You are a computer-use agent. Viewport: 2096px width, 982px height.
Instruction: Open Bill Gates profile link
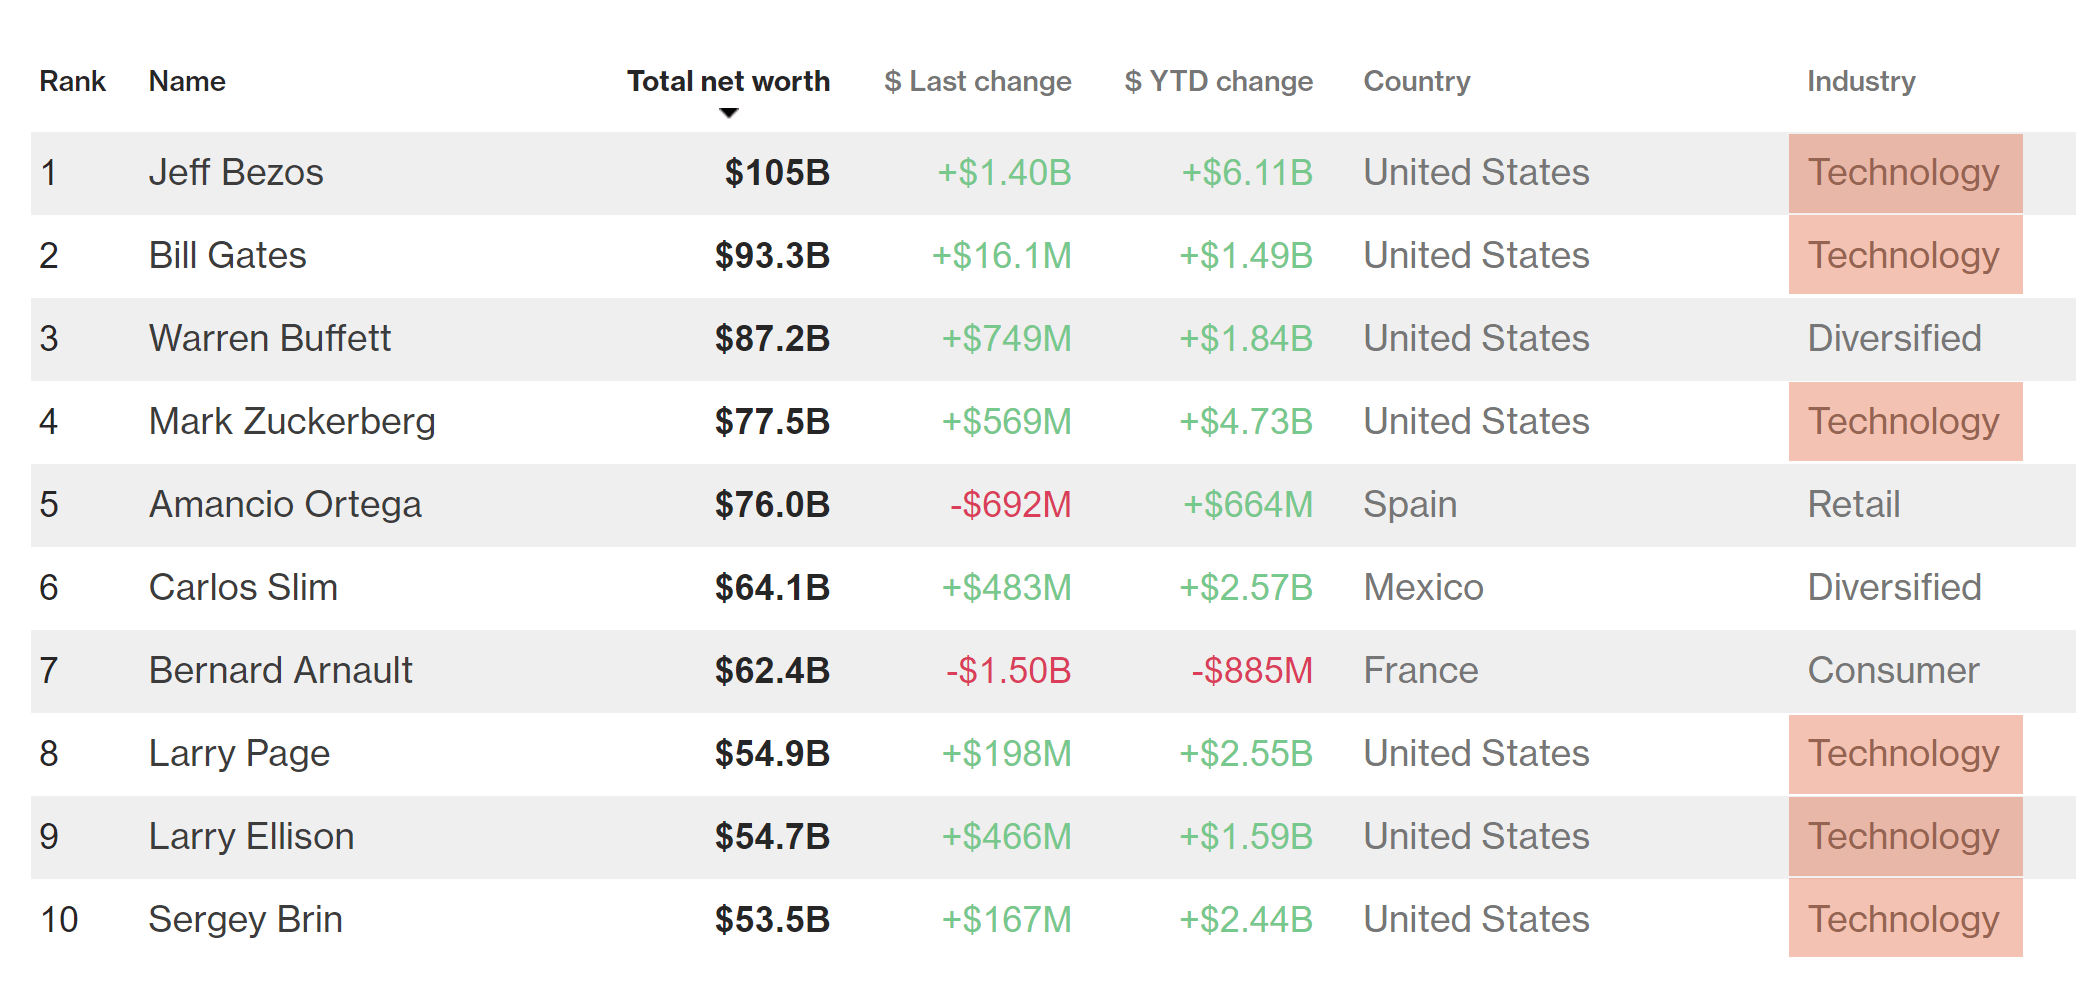pos(227,256)
